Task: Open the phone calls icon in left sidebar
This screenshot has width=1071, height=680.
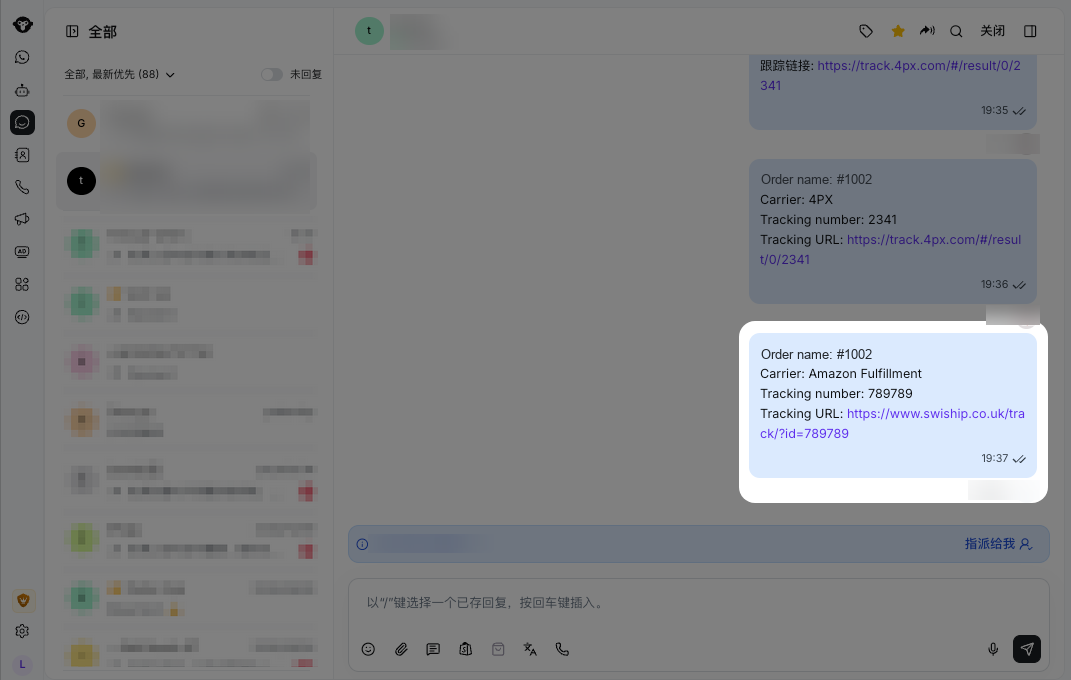Action: pos(22,187)
